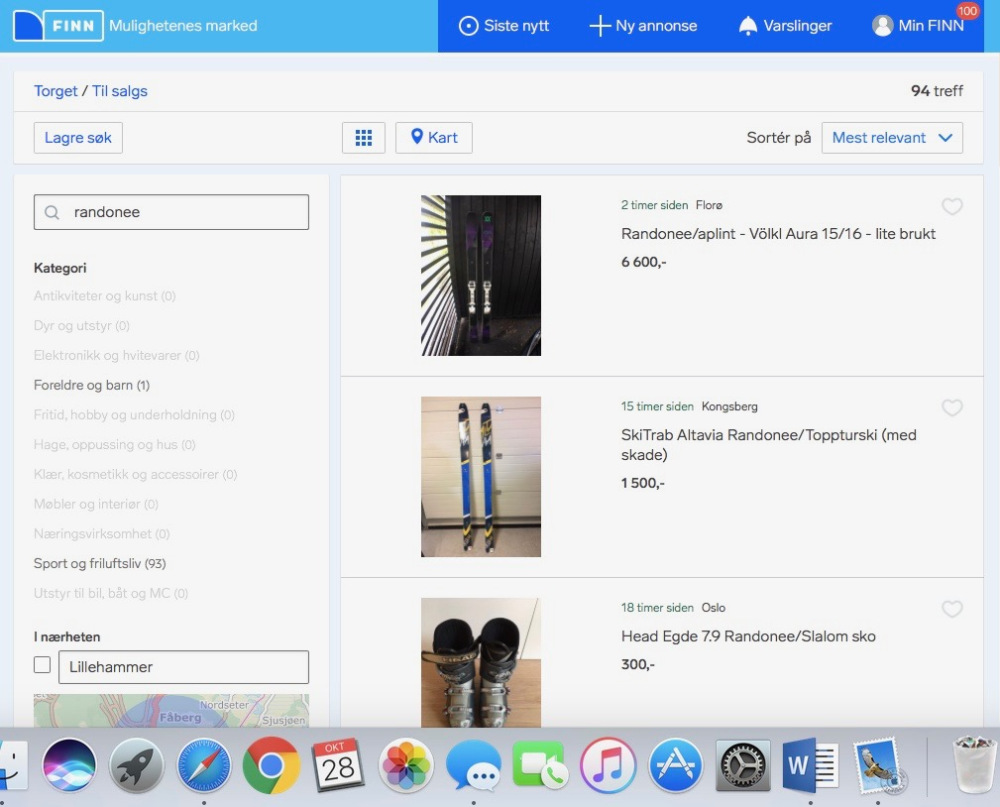Filter by Sport og friluftsliv category

[x=99, y=564]
